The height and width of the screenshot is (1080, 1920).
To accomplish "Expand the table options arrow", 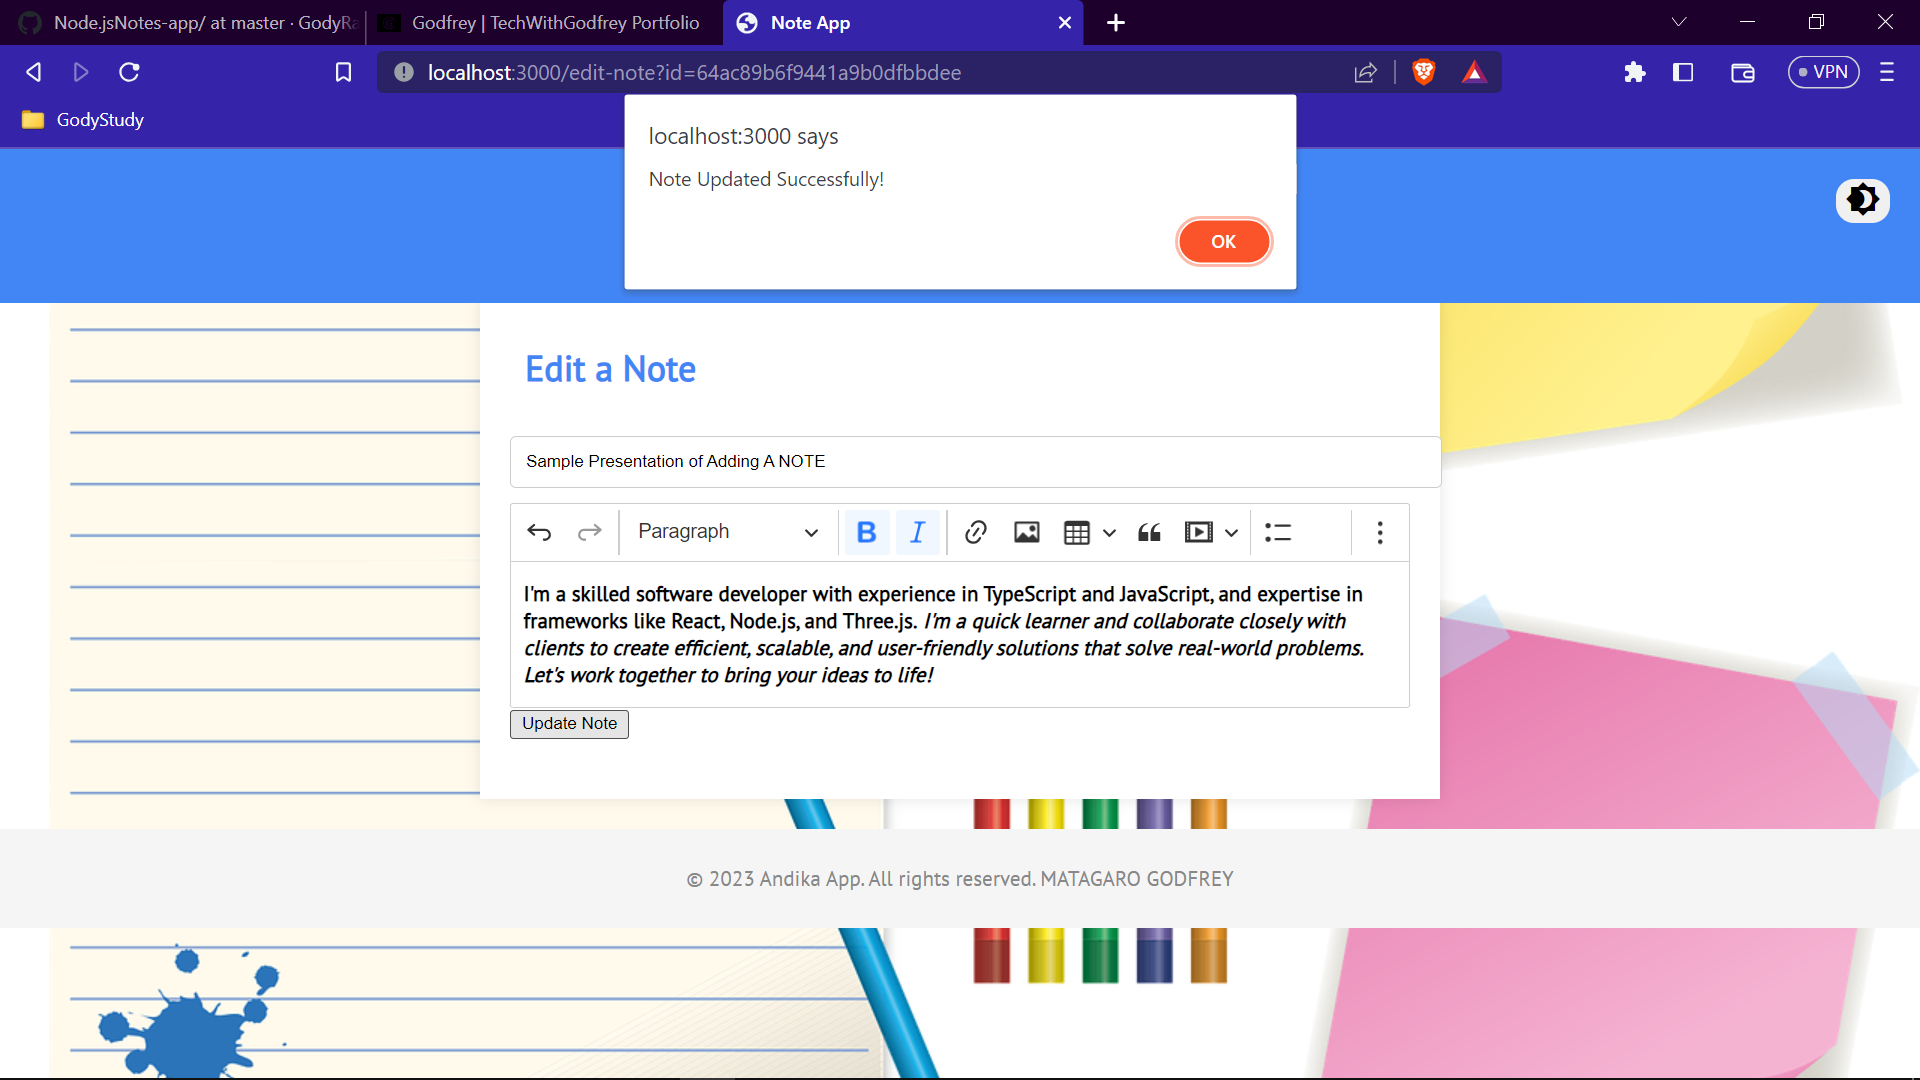I will (x=1109, y=532).
